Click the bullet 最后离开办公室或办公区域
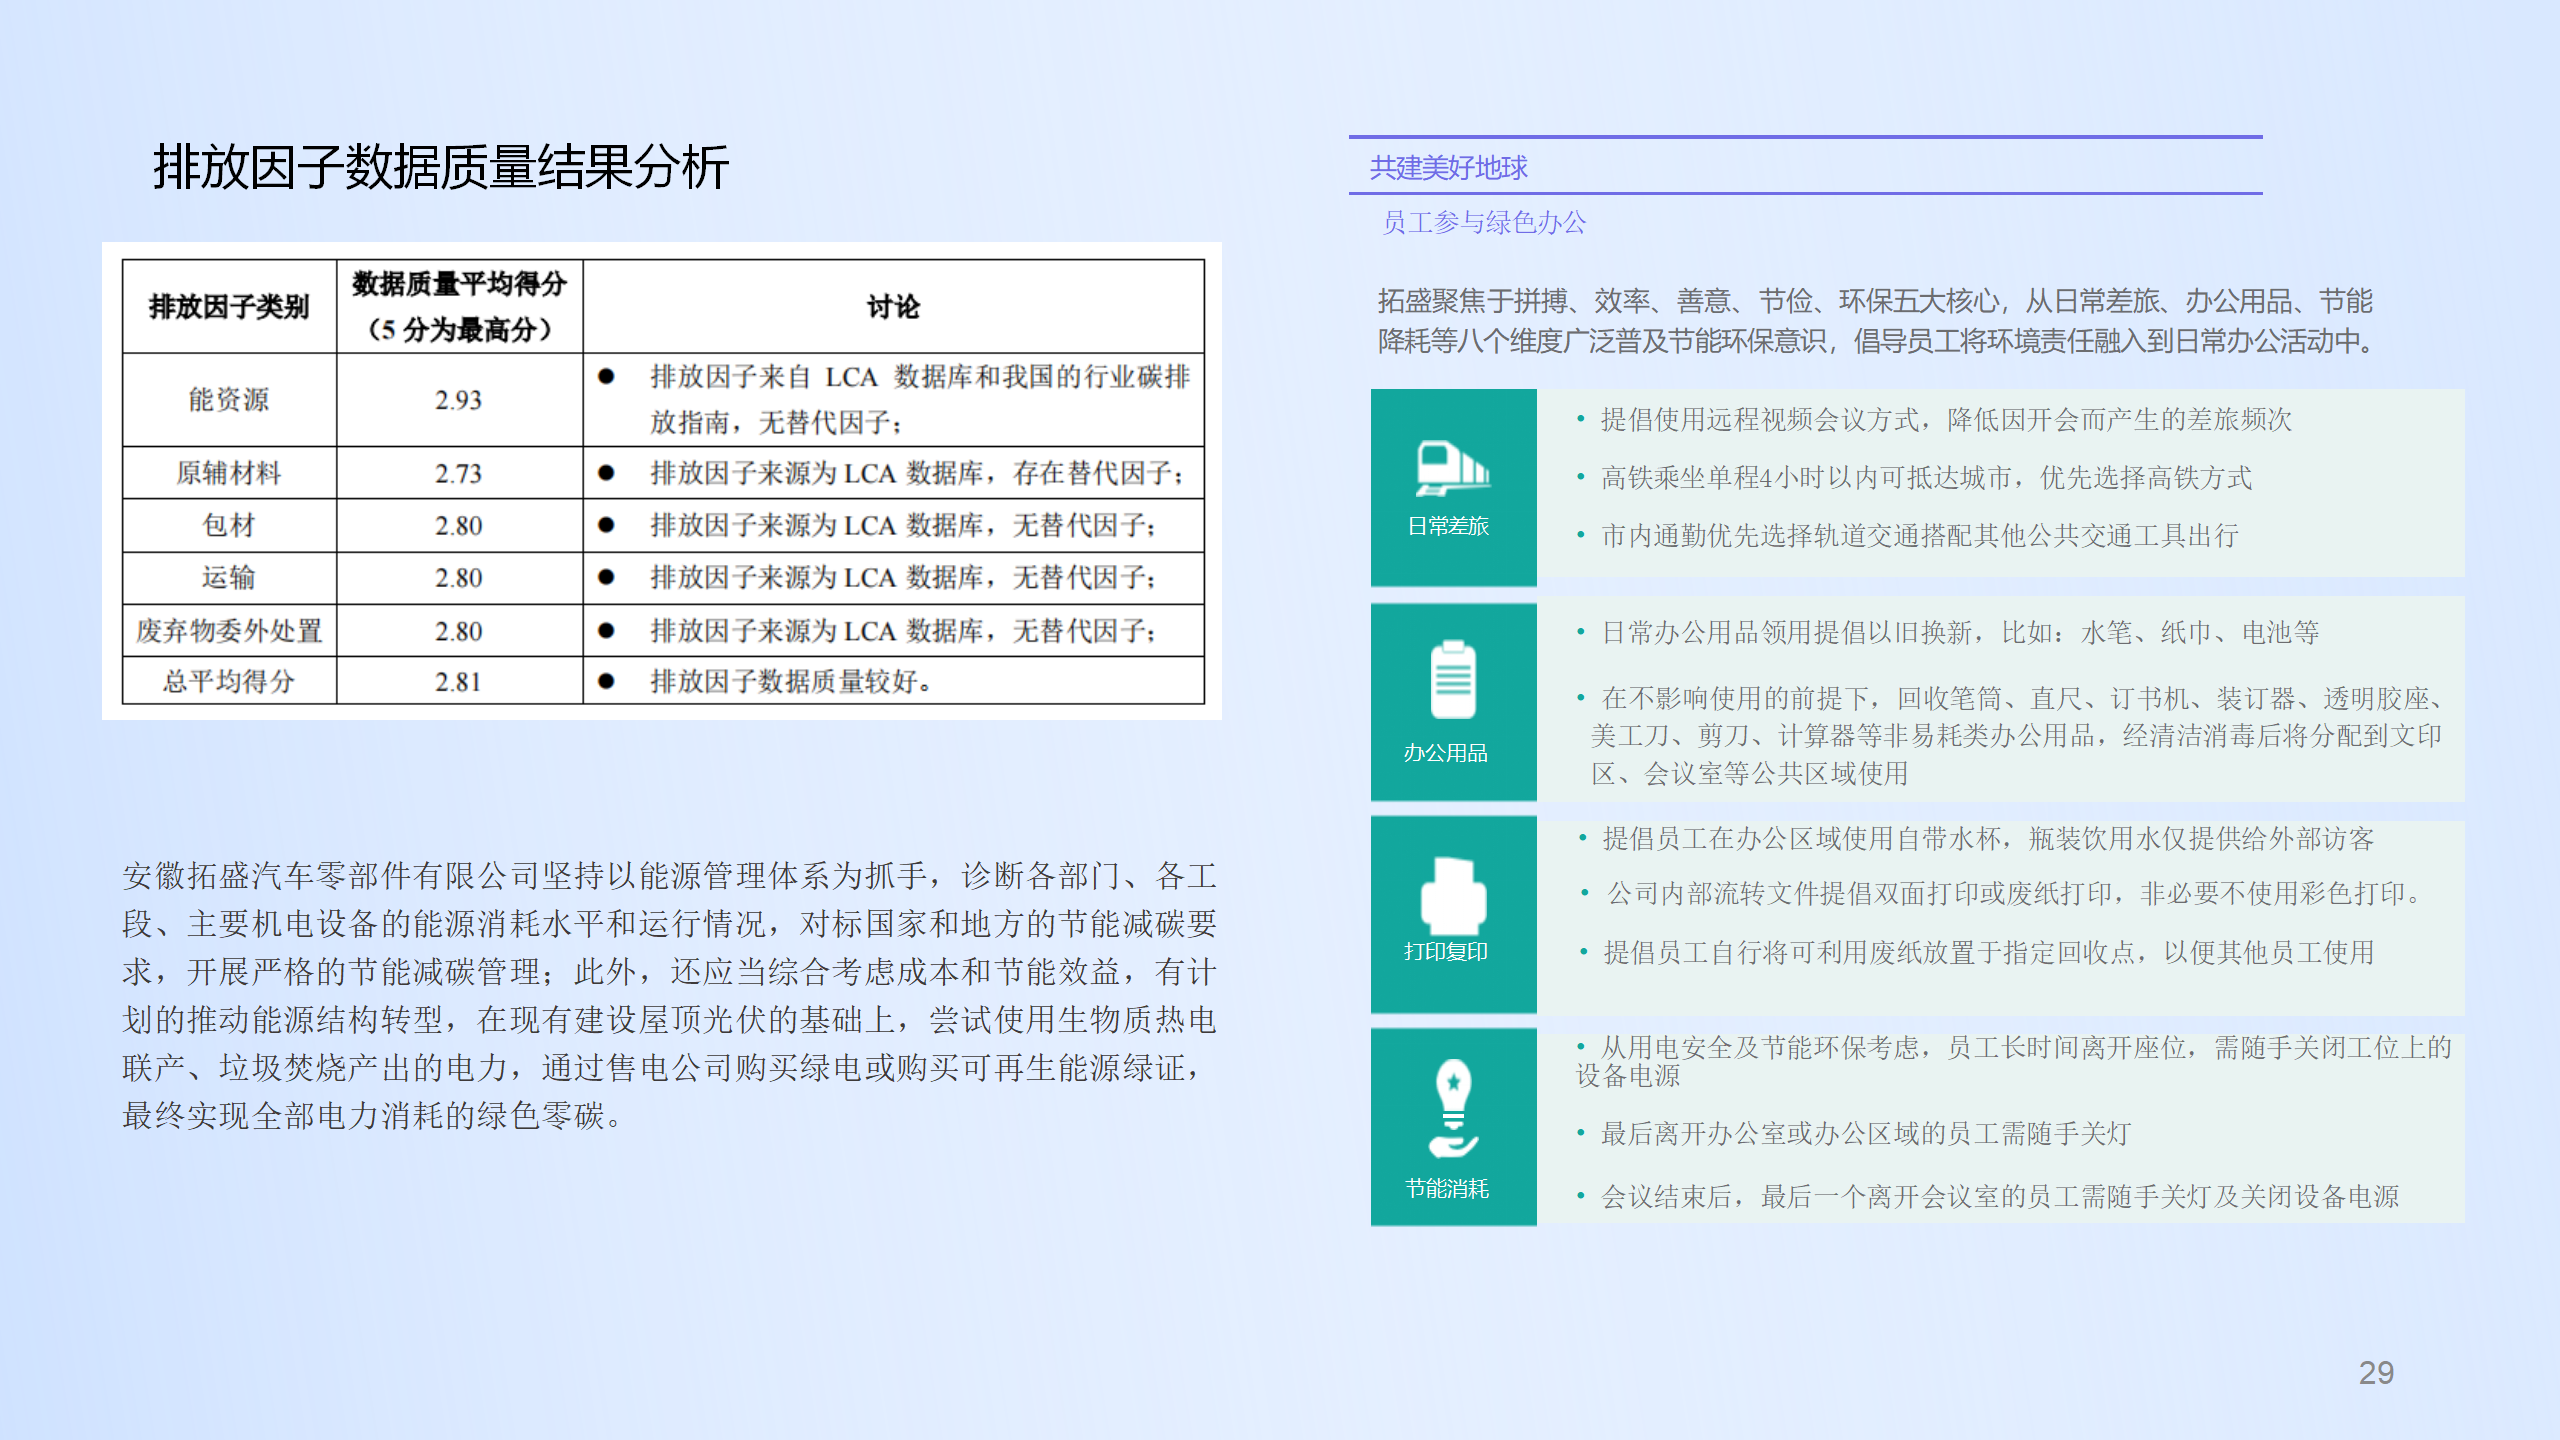The height and width of the screenshot is (1440, 2560). coord(1866,1133)
